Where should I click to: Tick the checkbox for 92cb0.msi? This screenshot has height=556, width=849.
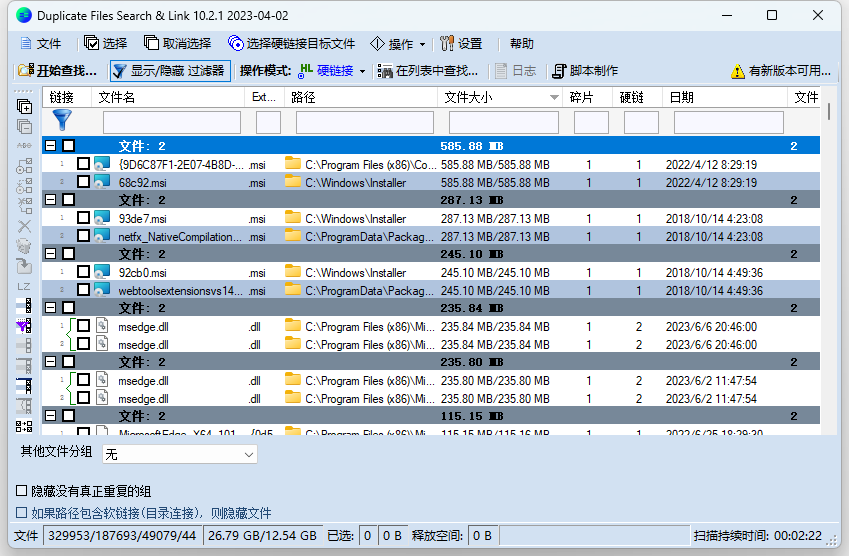click(83, 272)
